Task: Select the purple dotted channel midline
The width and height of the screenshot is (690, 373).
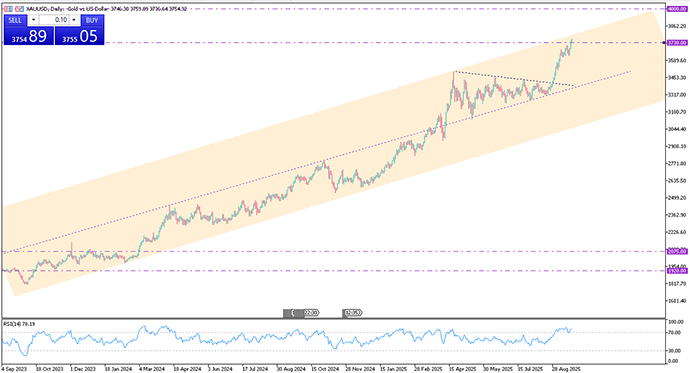Action: pyautogui.click(x=317, y=161)
